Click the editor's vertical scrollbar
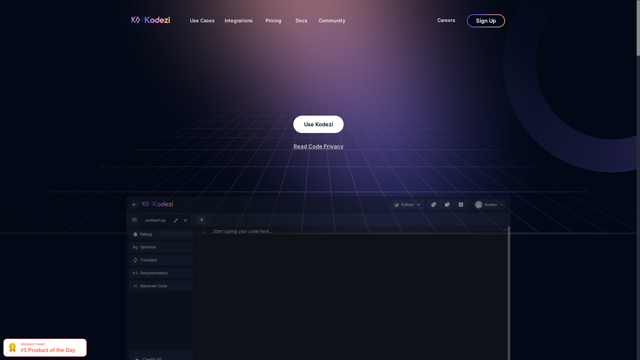The image size is (640, 360). pyautogui.click(x=509, y=294)
